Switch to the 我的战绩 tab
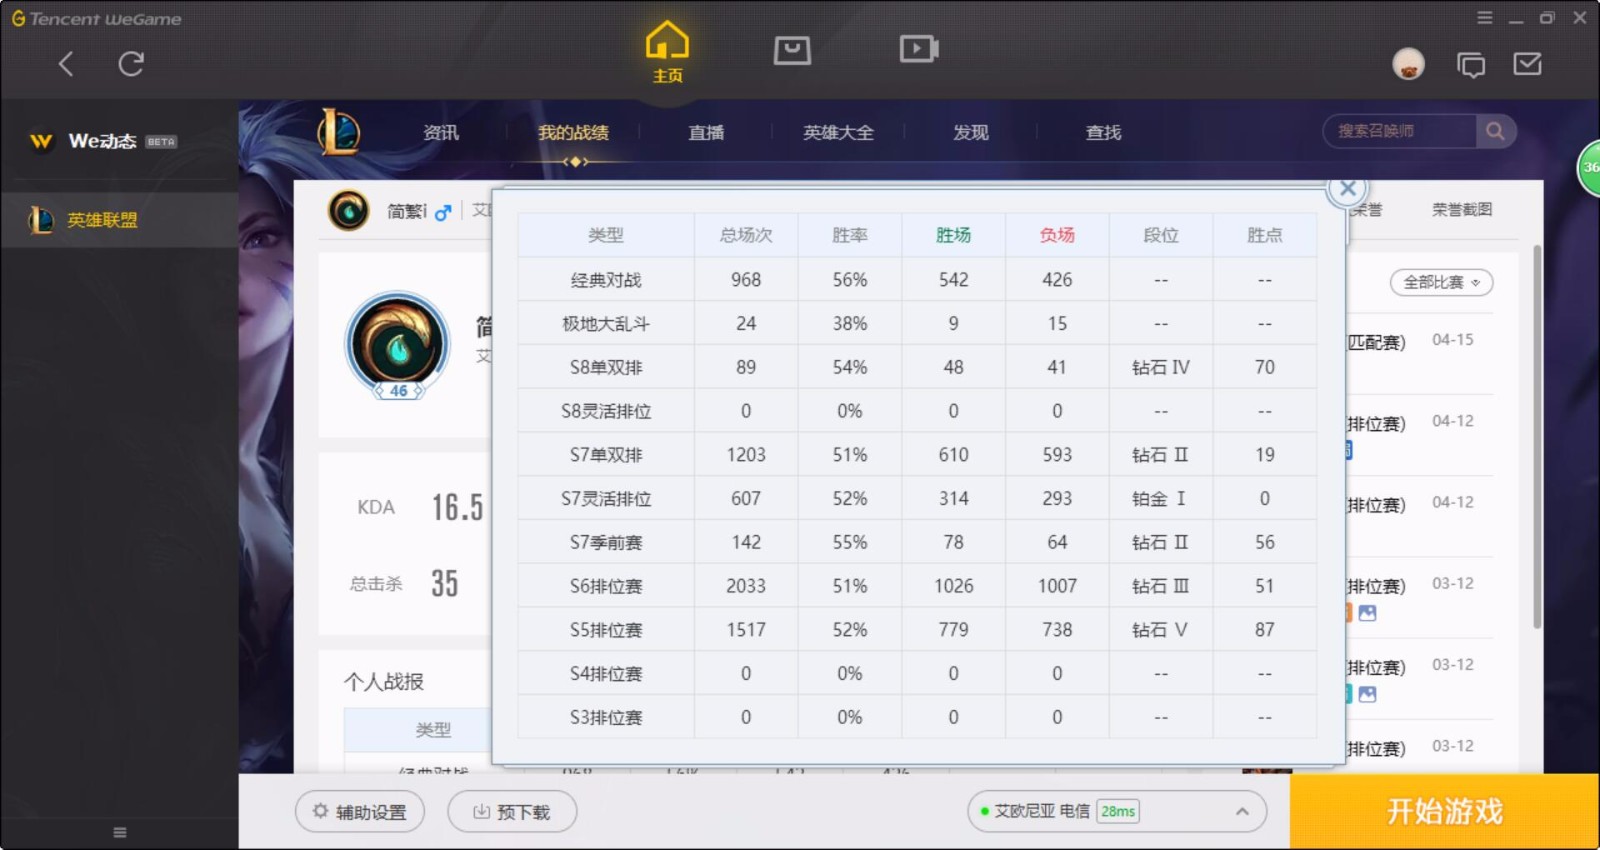Viewport: 1600px width, 850px height. coord(573,133)
